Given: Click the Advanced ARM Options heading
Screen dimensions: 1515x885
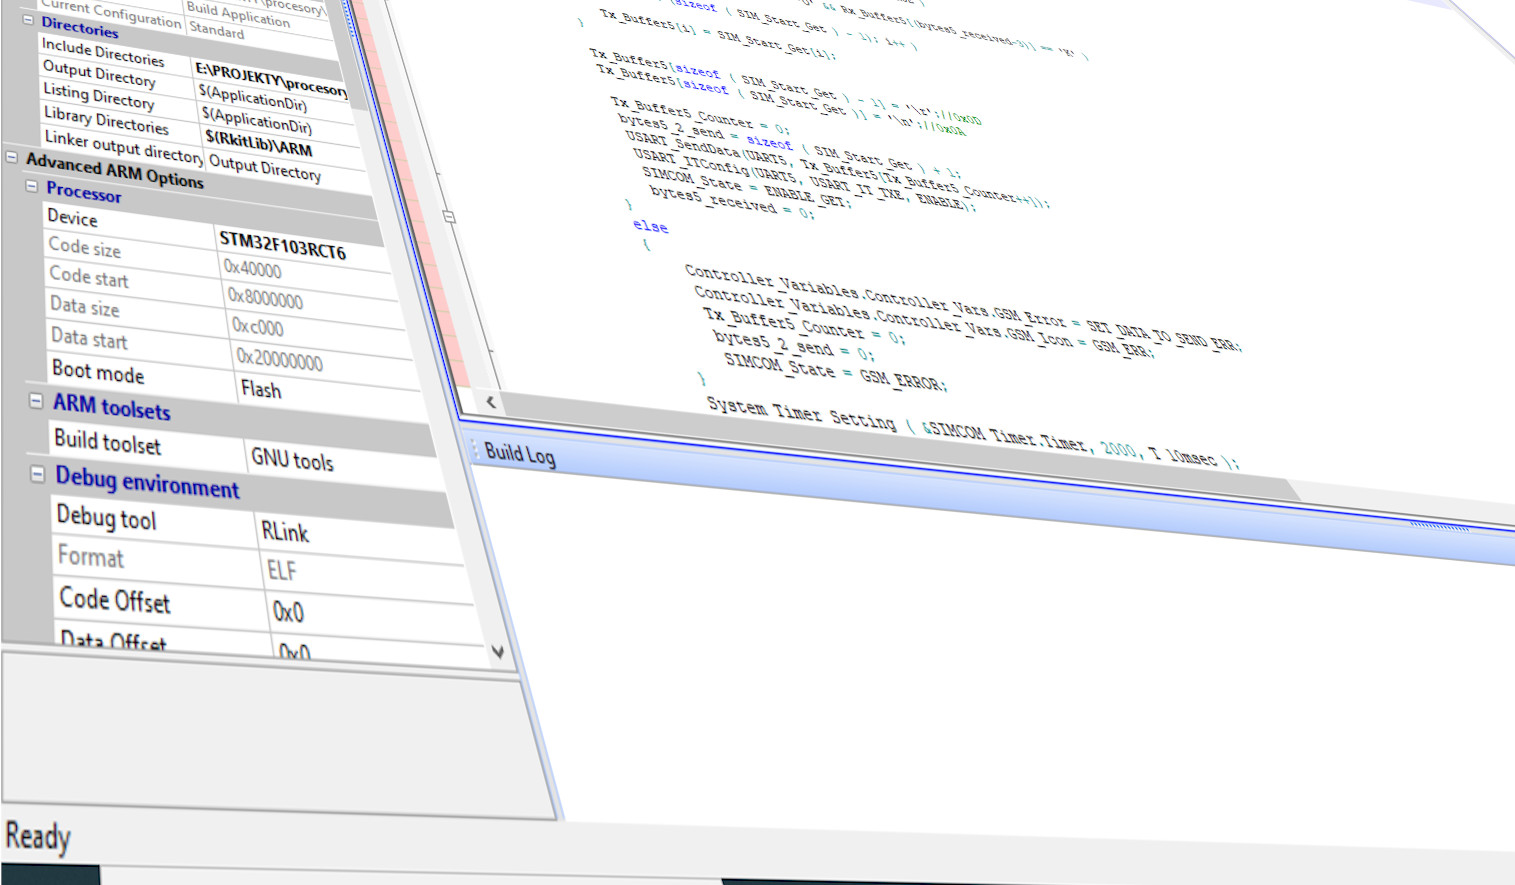Looking at the screenshot, I should click(x=115, y=171).
